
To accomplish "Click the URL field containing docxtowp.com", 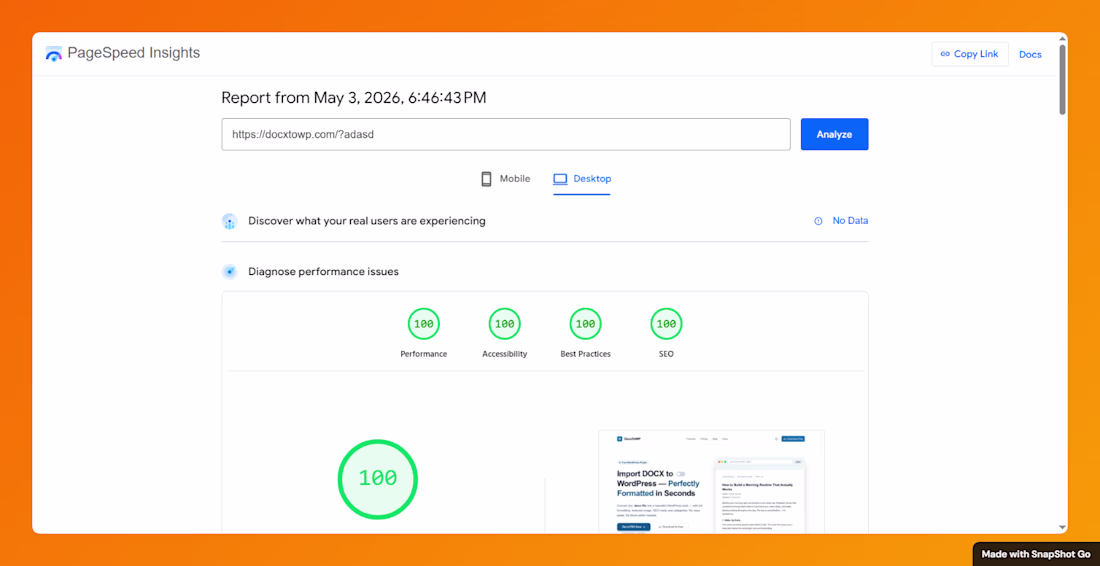I will tap(506, 134).
